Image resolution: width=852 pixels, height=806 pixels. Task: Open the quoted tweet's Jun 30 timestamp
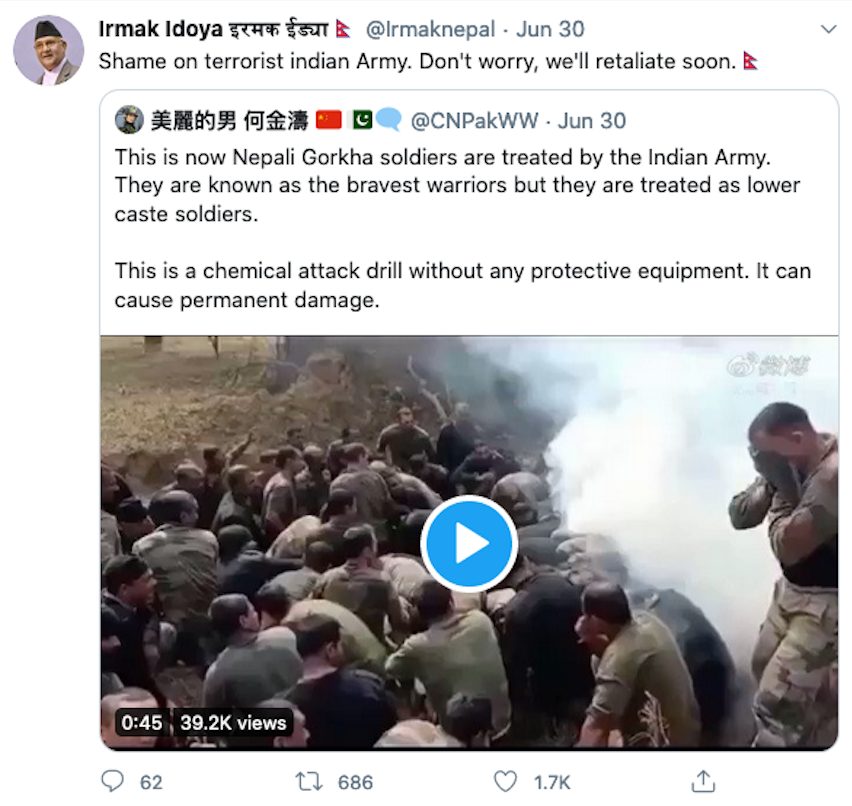tap(592, 121)
